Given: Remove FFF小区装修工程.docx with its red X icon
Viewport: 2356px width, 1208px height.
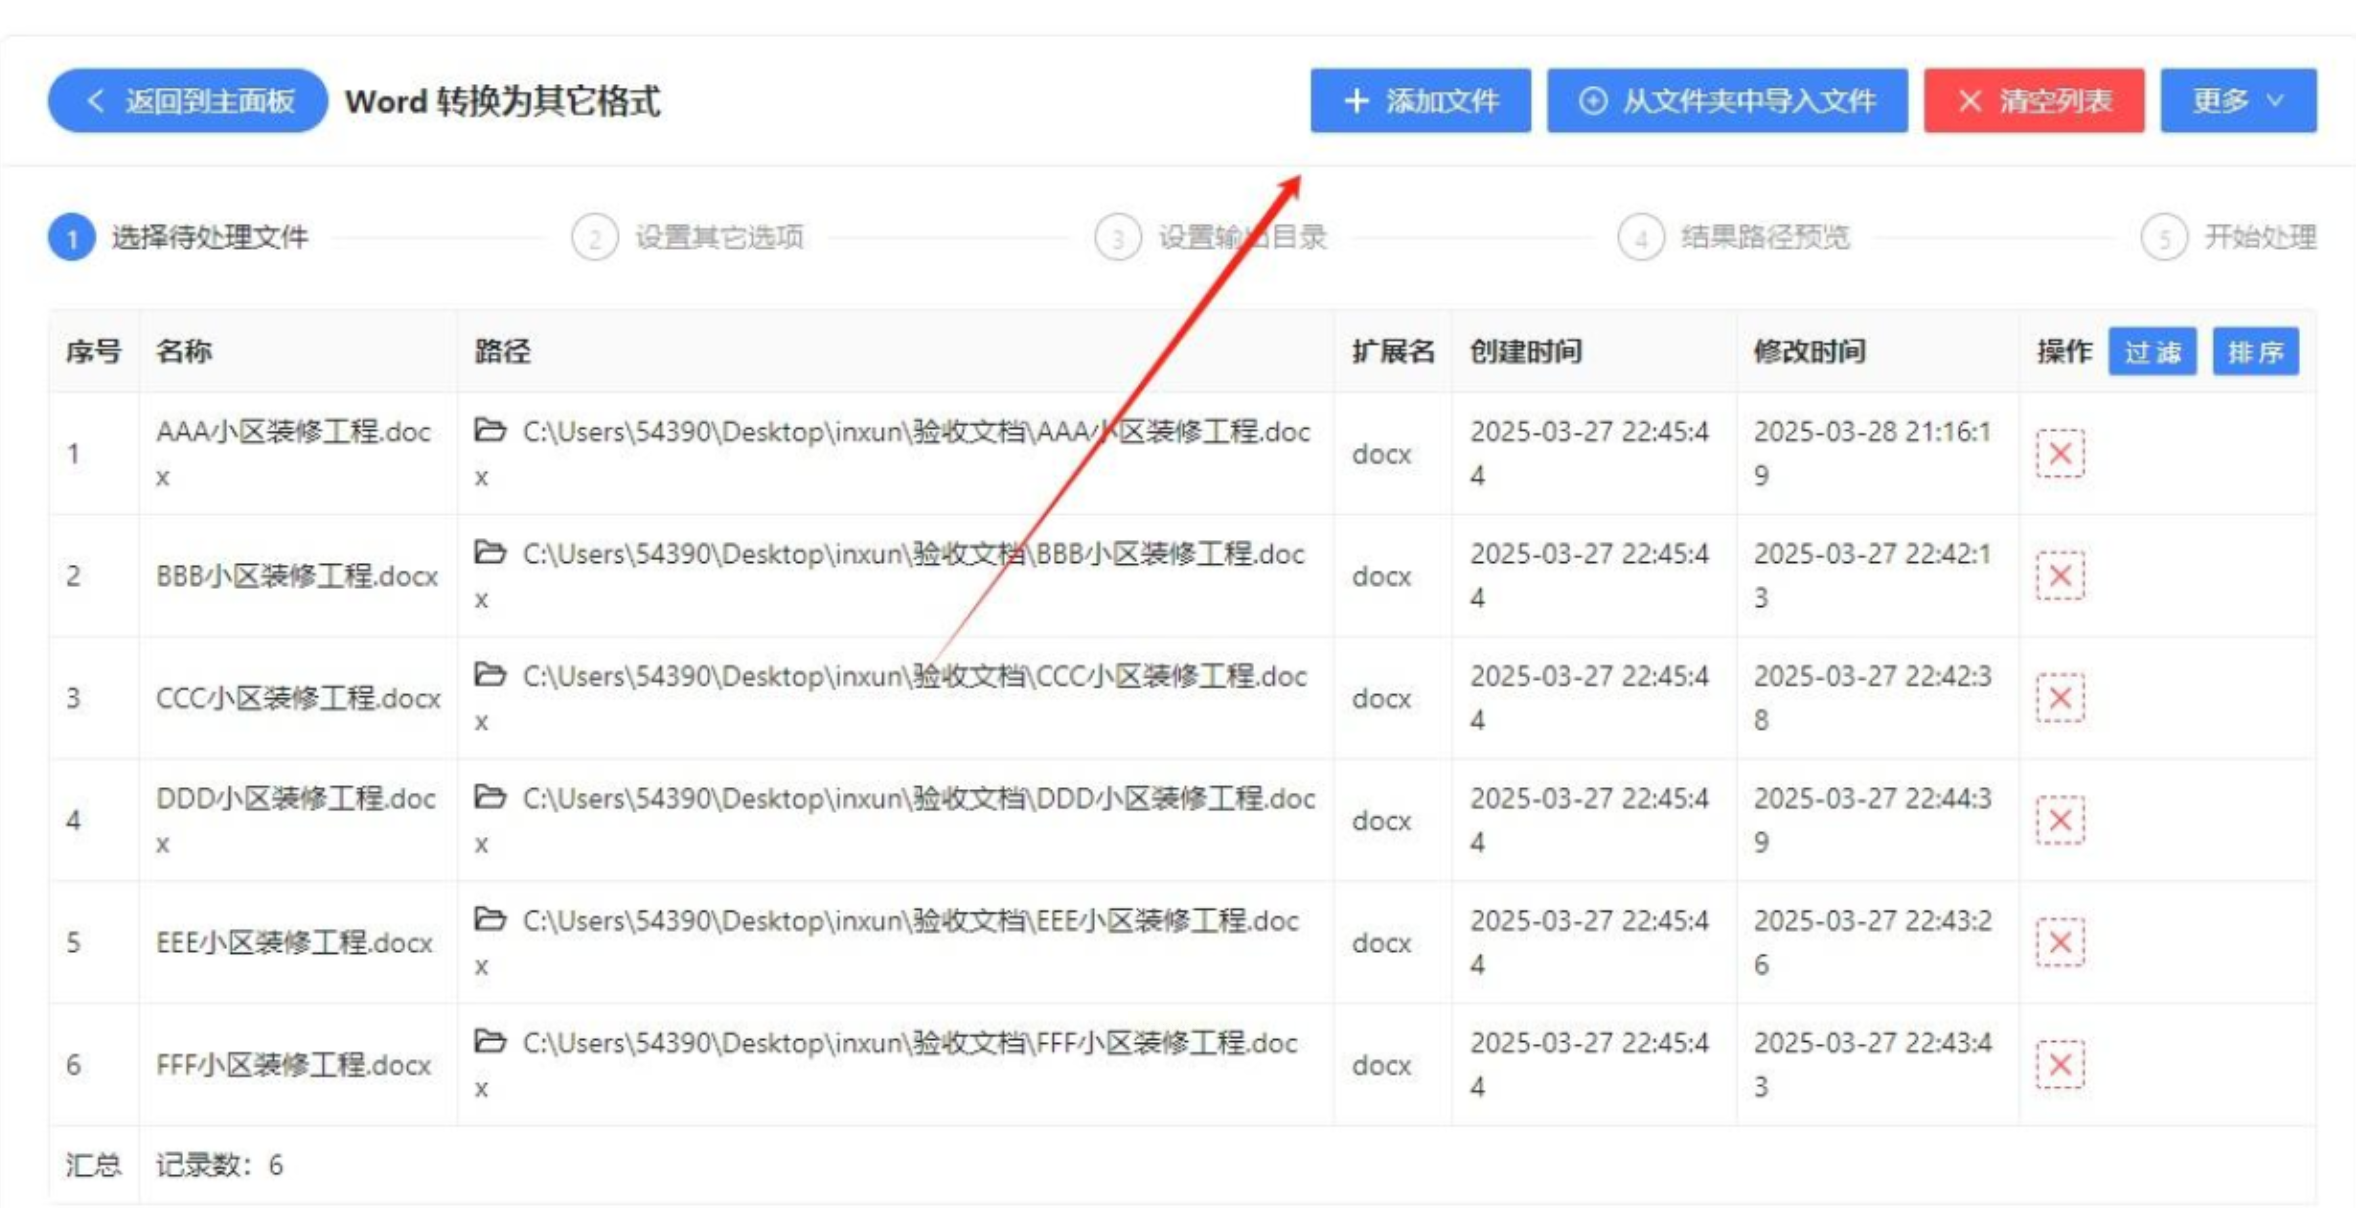Looking at the screenshot, I should tap(2059, 1064).
